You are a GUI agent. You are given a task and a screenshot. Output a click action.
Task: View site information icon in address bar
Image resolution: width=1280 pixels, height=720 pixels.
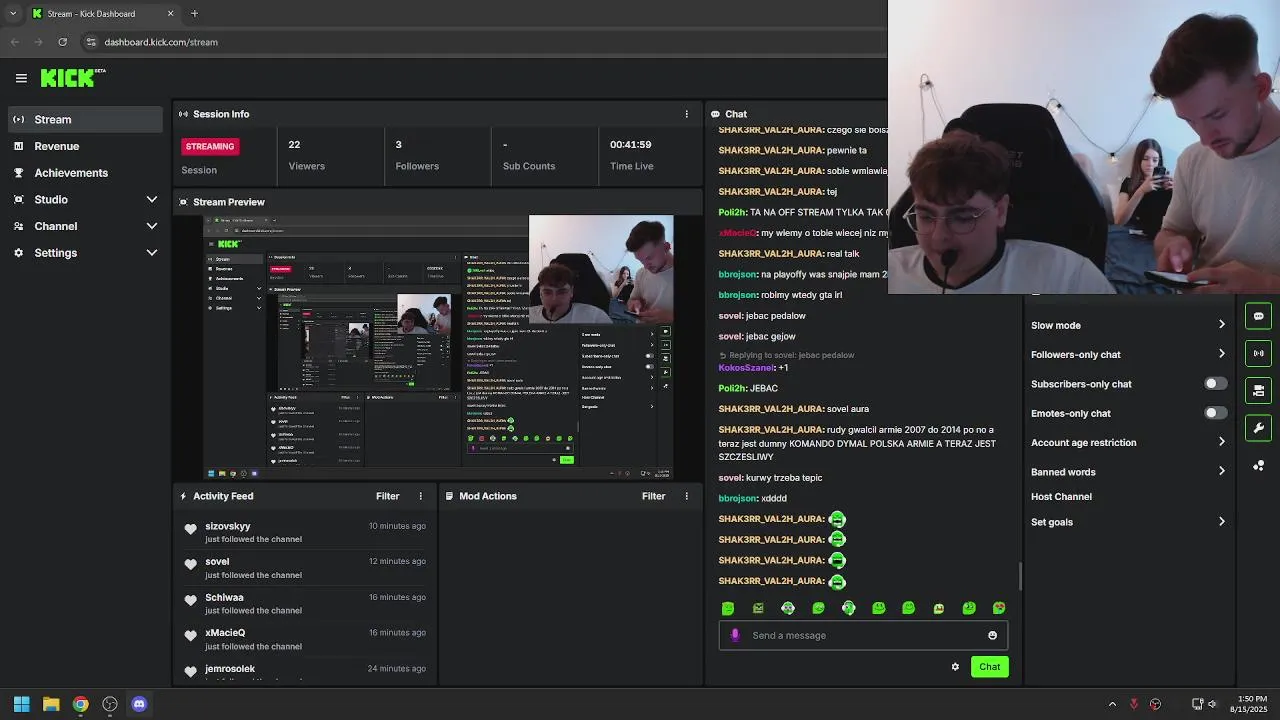click(90, 42)
